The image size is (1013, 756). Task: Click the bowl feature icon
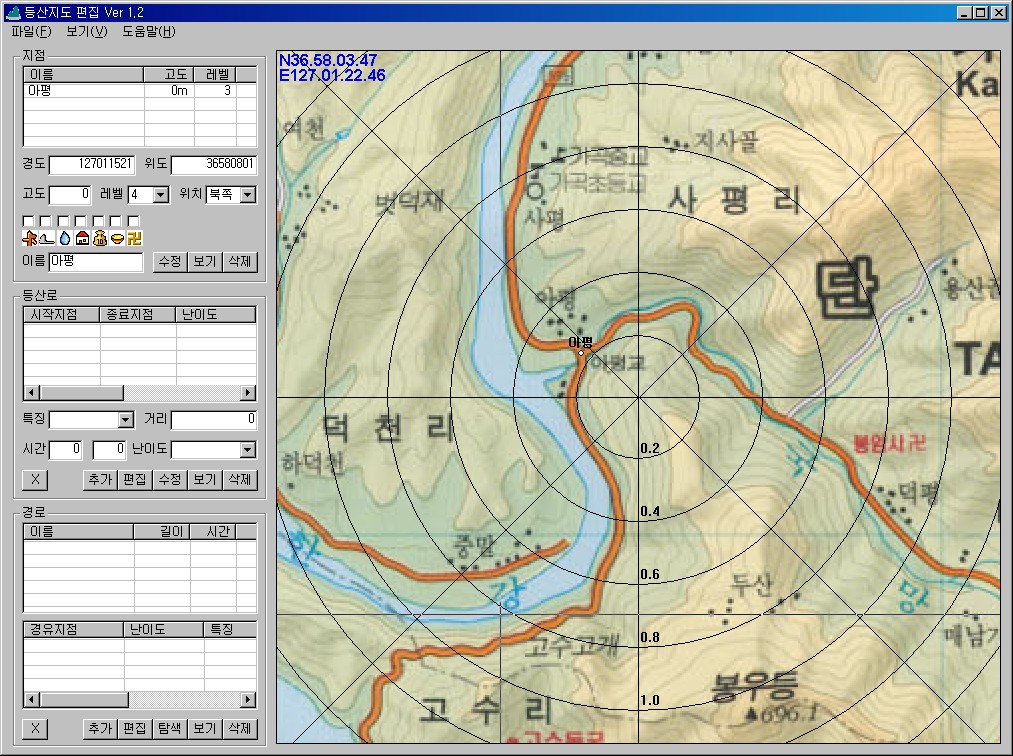(x=117, y=238)
